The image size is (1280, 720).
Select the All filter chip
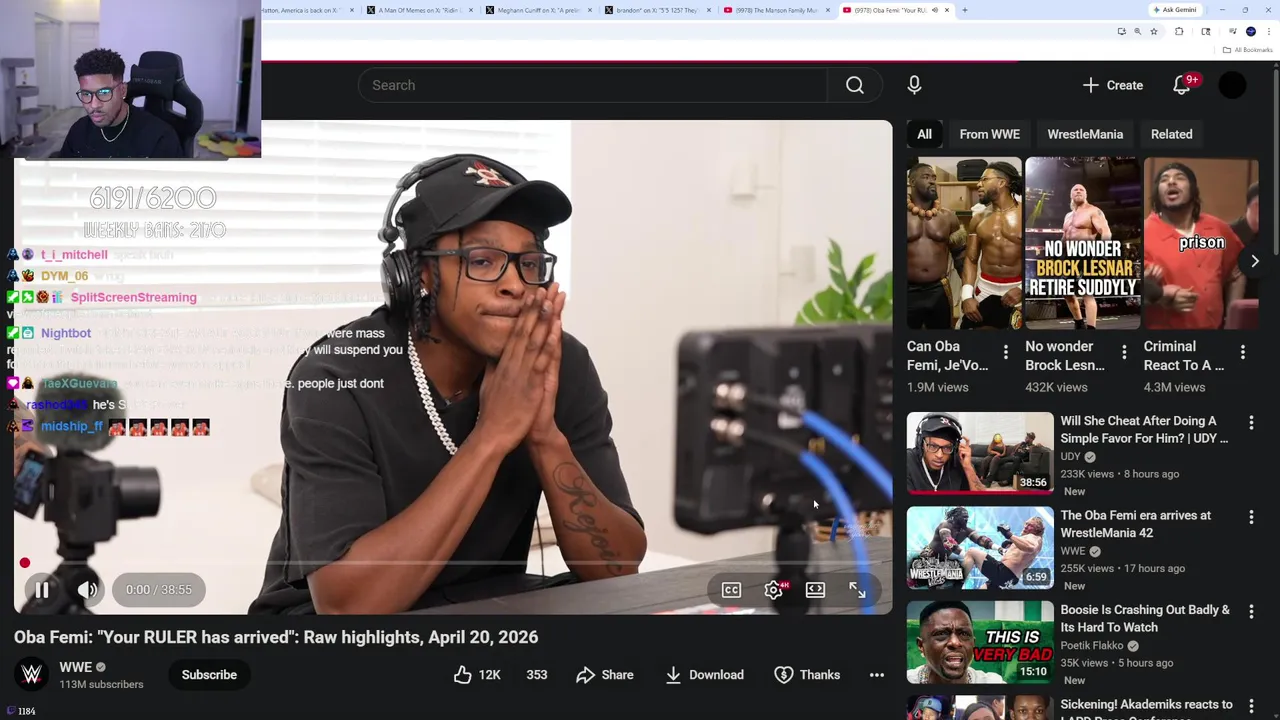924,134
